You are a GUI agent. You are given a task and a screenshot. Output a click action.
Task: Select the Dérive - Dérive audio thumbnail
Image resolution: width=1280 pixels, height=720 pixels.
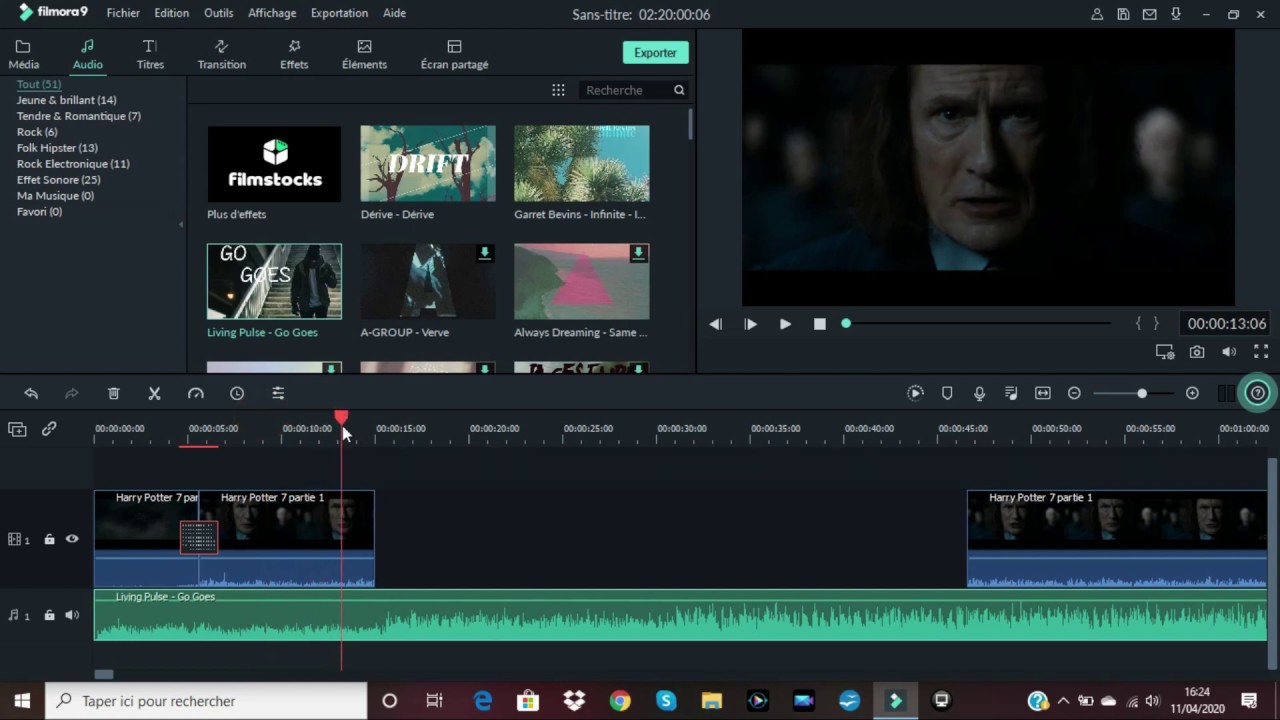(x=428, y=163)
